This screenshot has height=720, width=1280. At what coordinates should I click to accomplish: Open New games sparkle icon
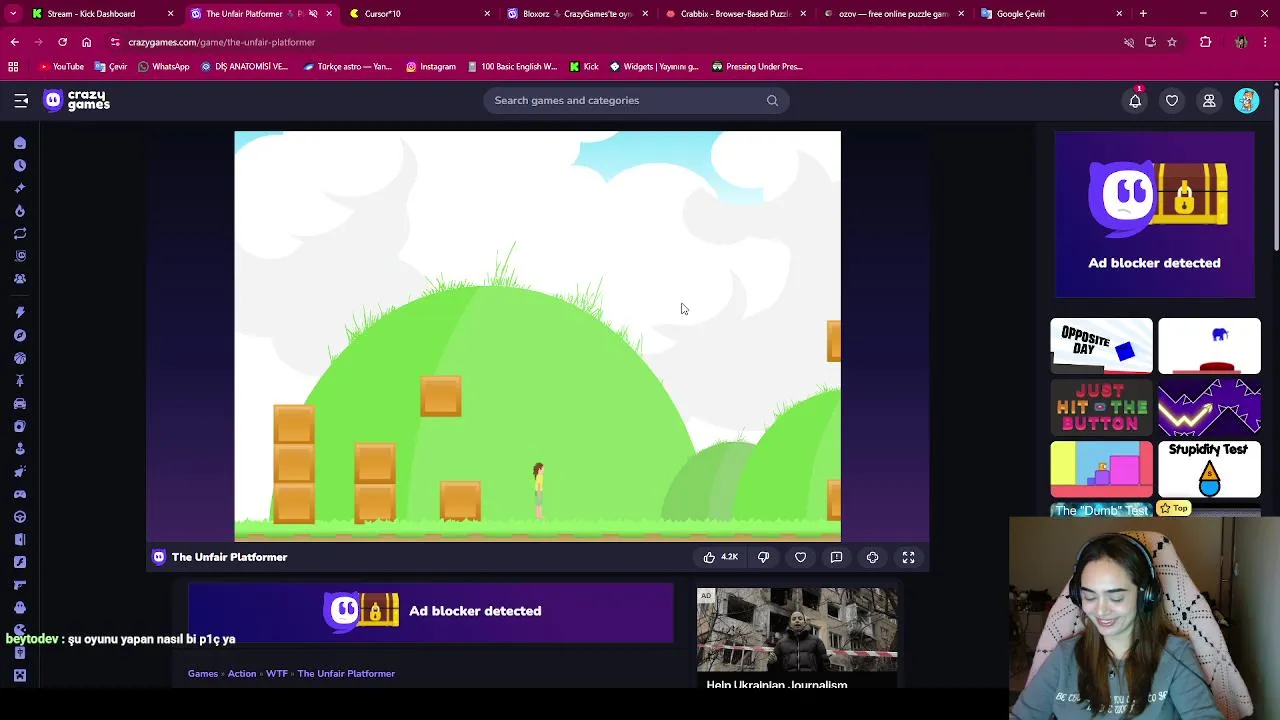pyautogui.click(x=20, y=188)
